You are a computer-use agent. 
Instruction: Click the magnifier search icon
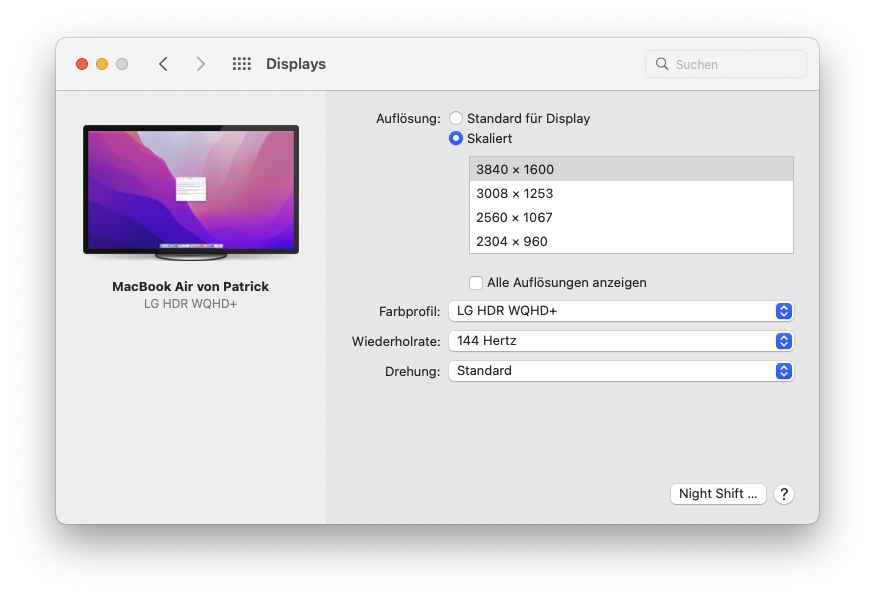coord(662,64)
